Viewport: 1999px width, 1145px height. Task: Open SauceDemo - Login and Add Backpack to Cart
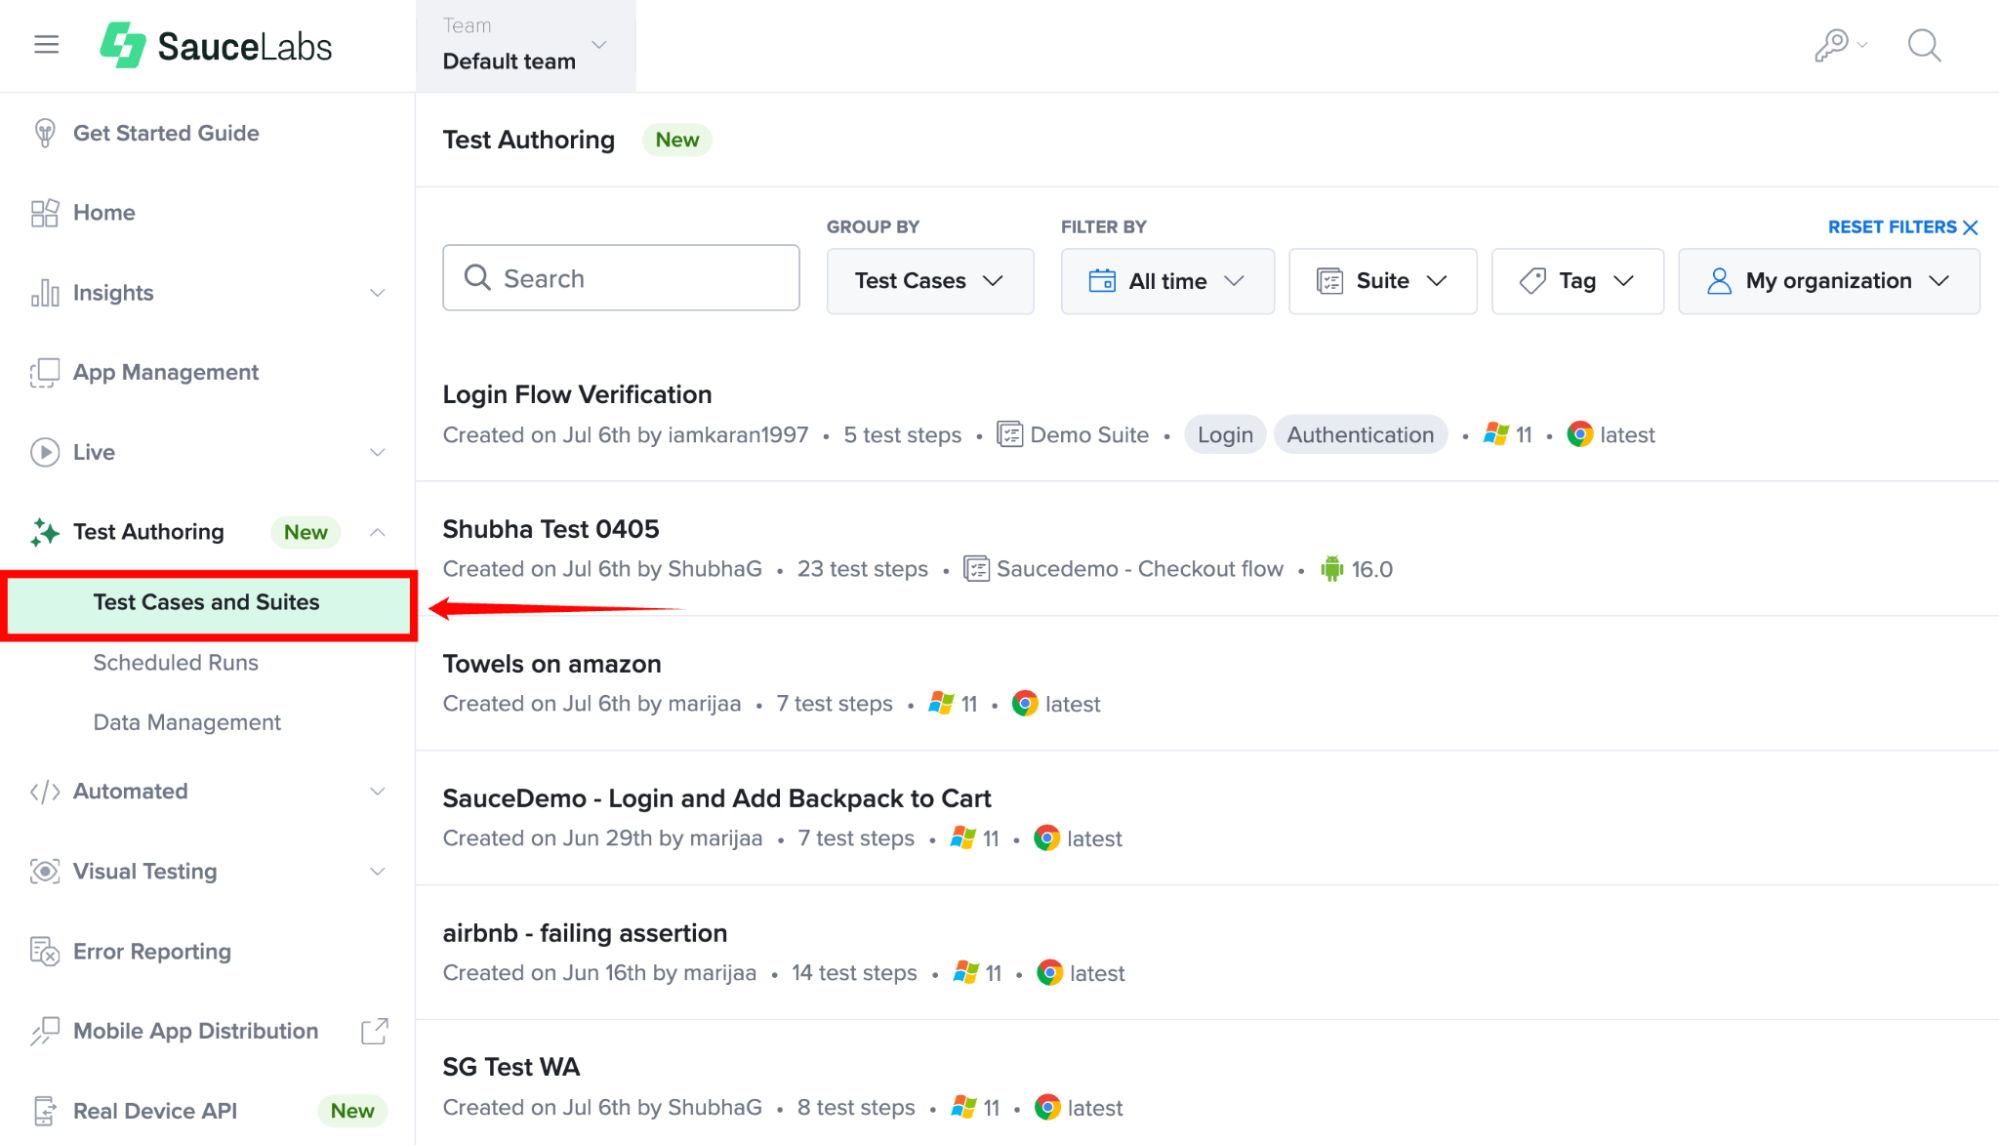[x=717, y=799]
